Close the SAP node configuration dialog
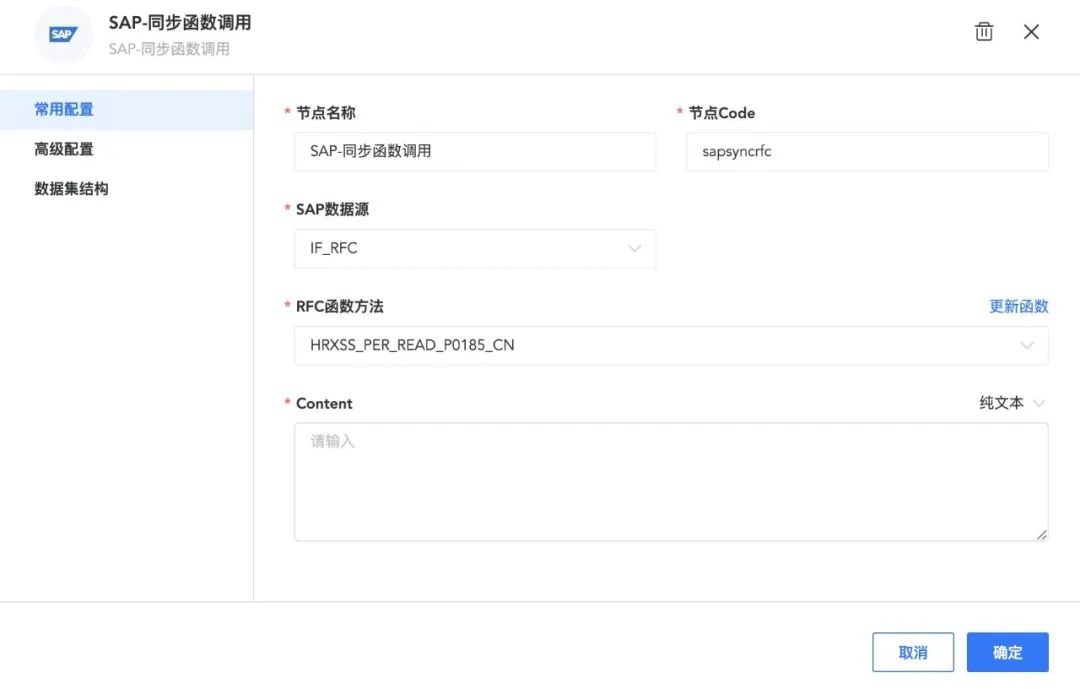Screen dimensions: 1080x689 tap(1031, 32)
